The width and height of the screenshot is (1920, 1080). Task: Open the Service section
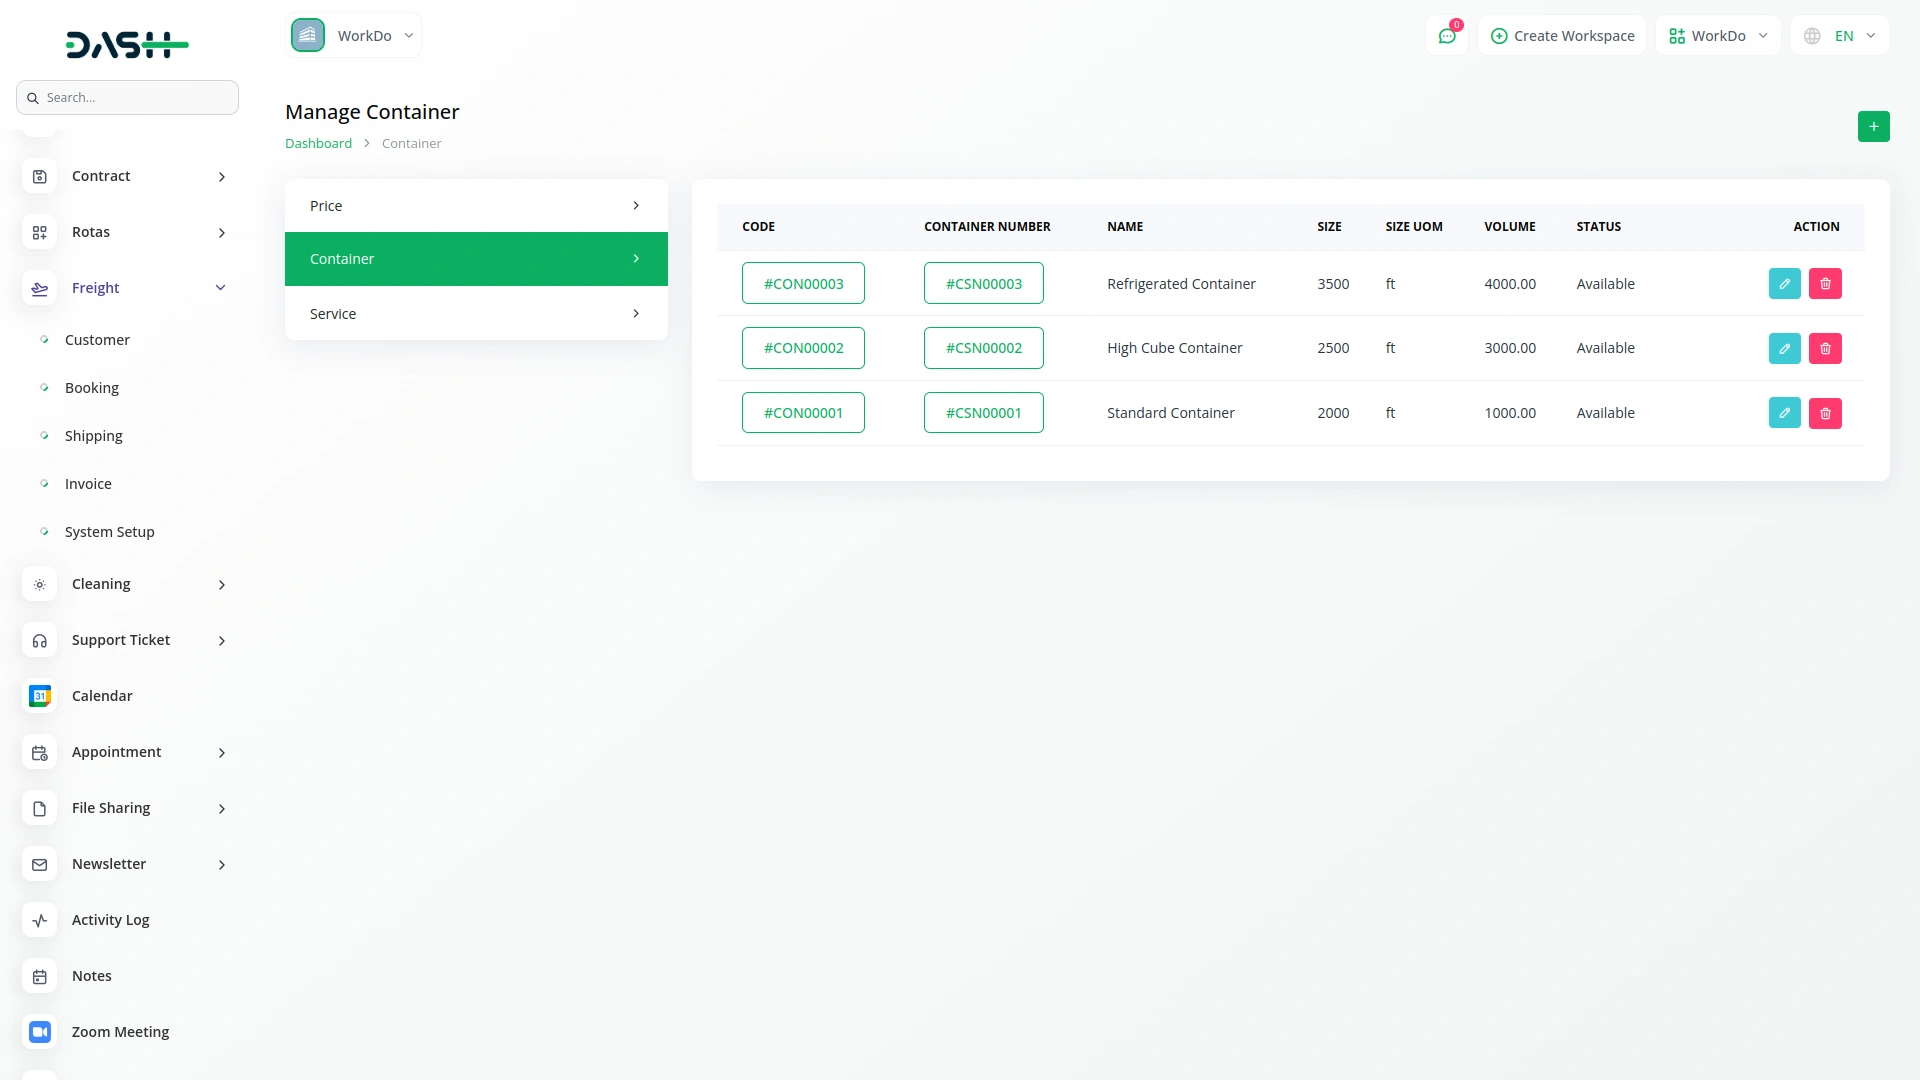pyautogui.click(x=475, y=313)
